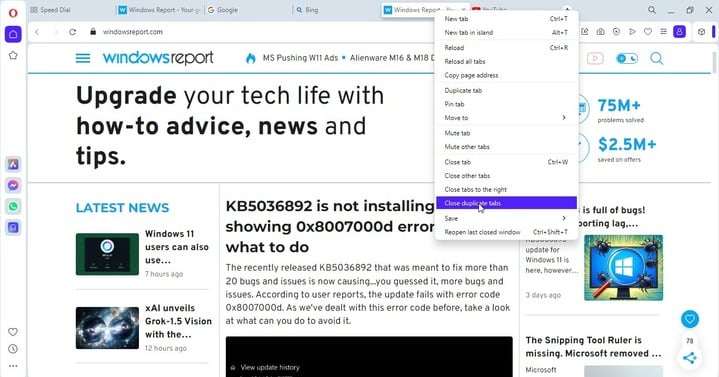Image resolution: width=719 pixels, height=377 pixels.
Task: Expand the Save submenu
Action: pos(506,218)
